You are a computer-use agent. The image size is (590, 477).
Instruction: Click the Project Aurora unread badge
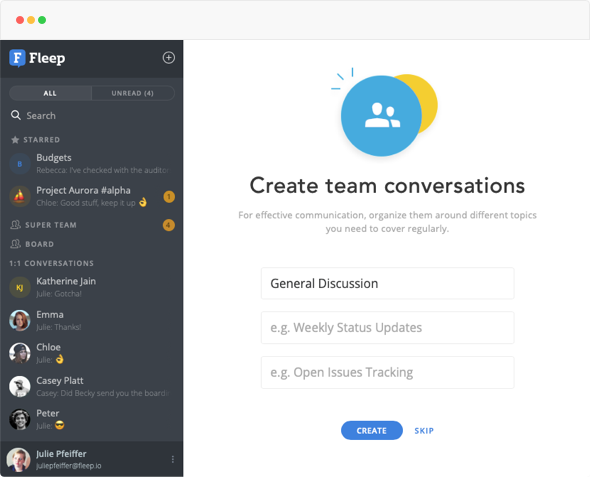(x=169, y=197)
